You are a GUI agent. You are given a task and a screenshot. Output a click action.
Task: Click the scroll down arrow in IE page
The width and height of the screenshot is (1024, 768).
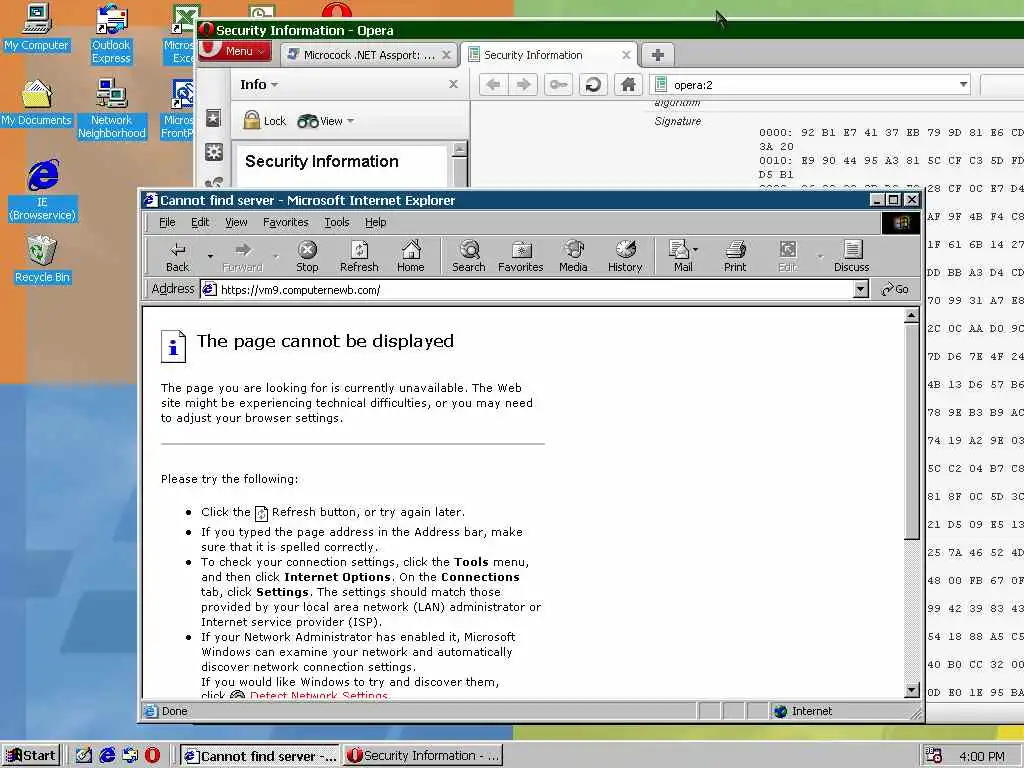(912, 690)
